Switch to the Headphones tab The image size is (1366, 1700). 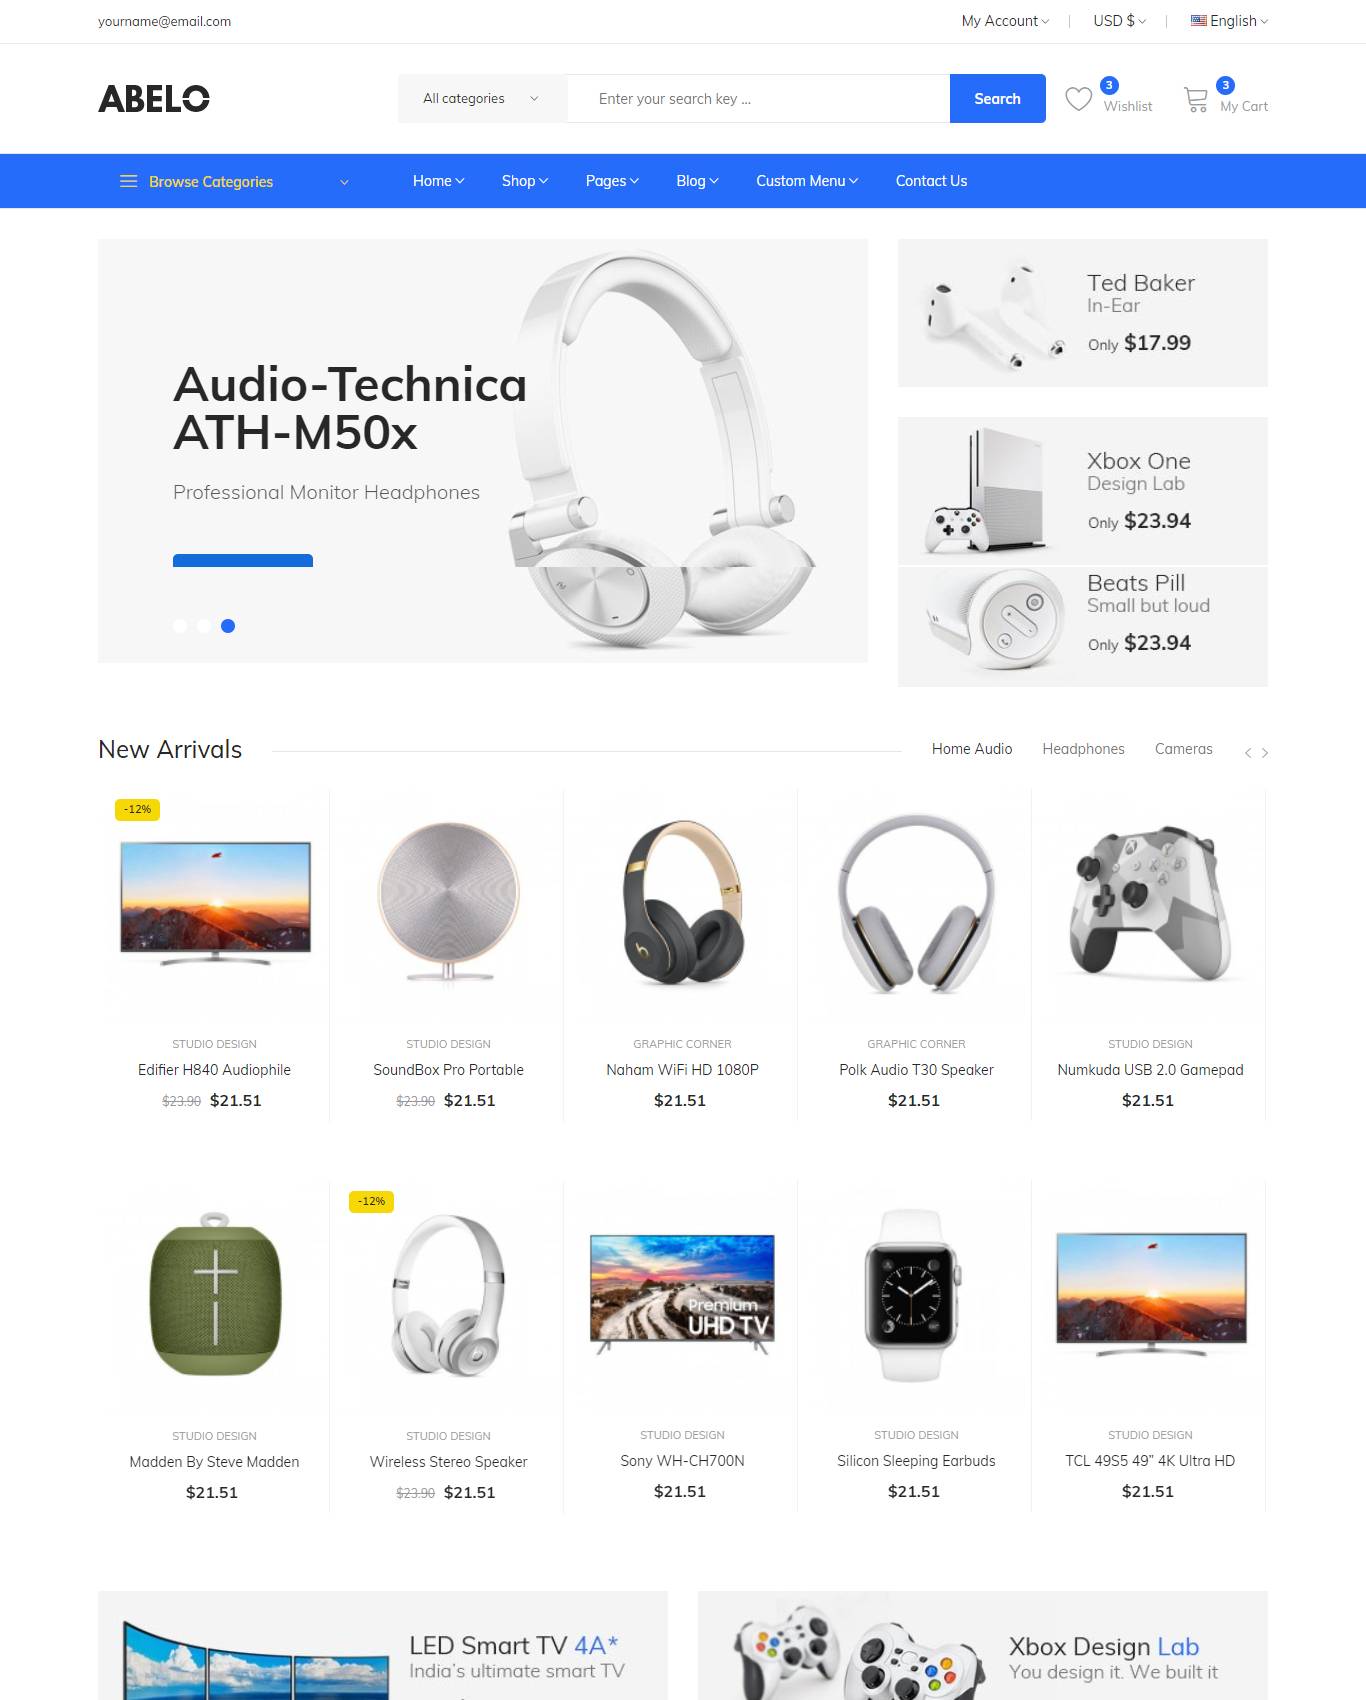tap(1083, 749)
